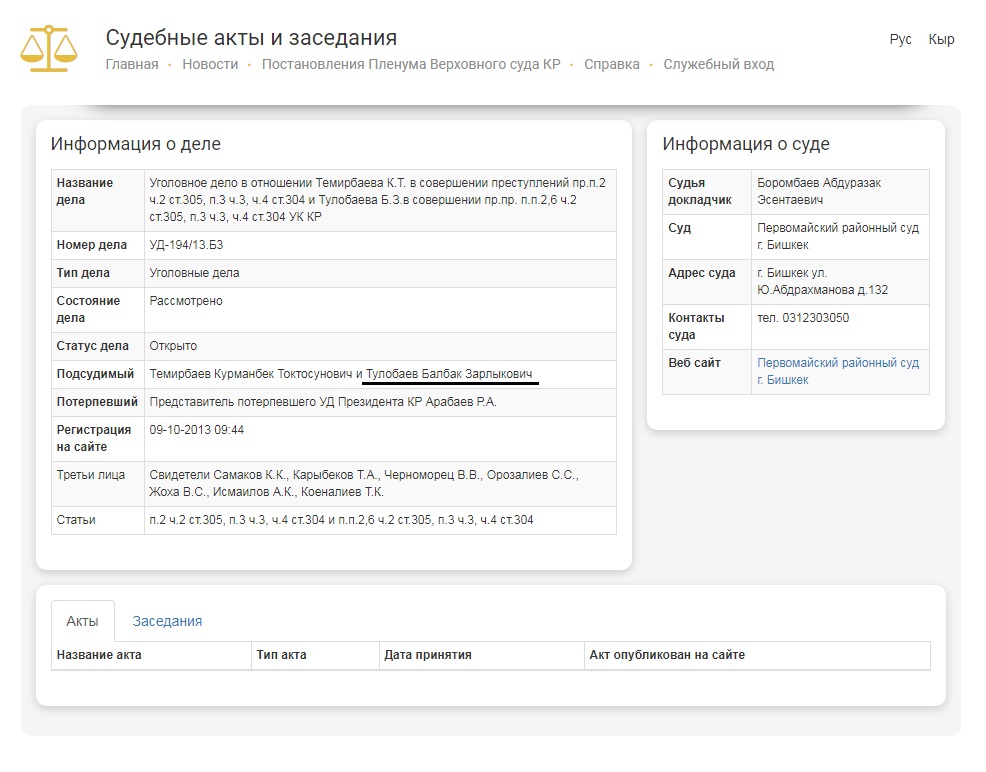Screen dimensions: 986x772
Task: Switch to the Заседания tab
Action: pos(167,621)
